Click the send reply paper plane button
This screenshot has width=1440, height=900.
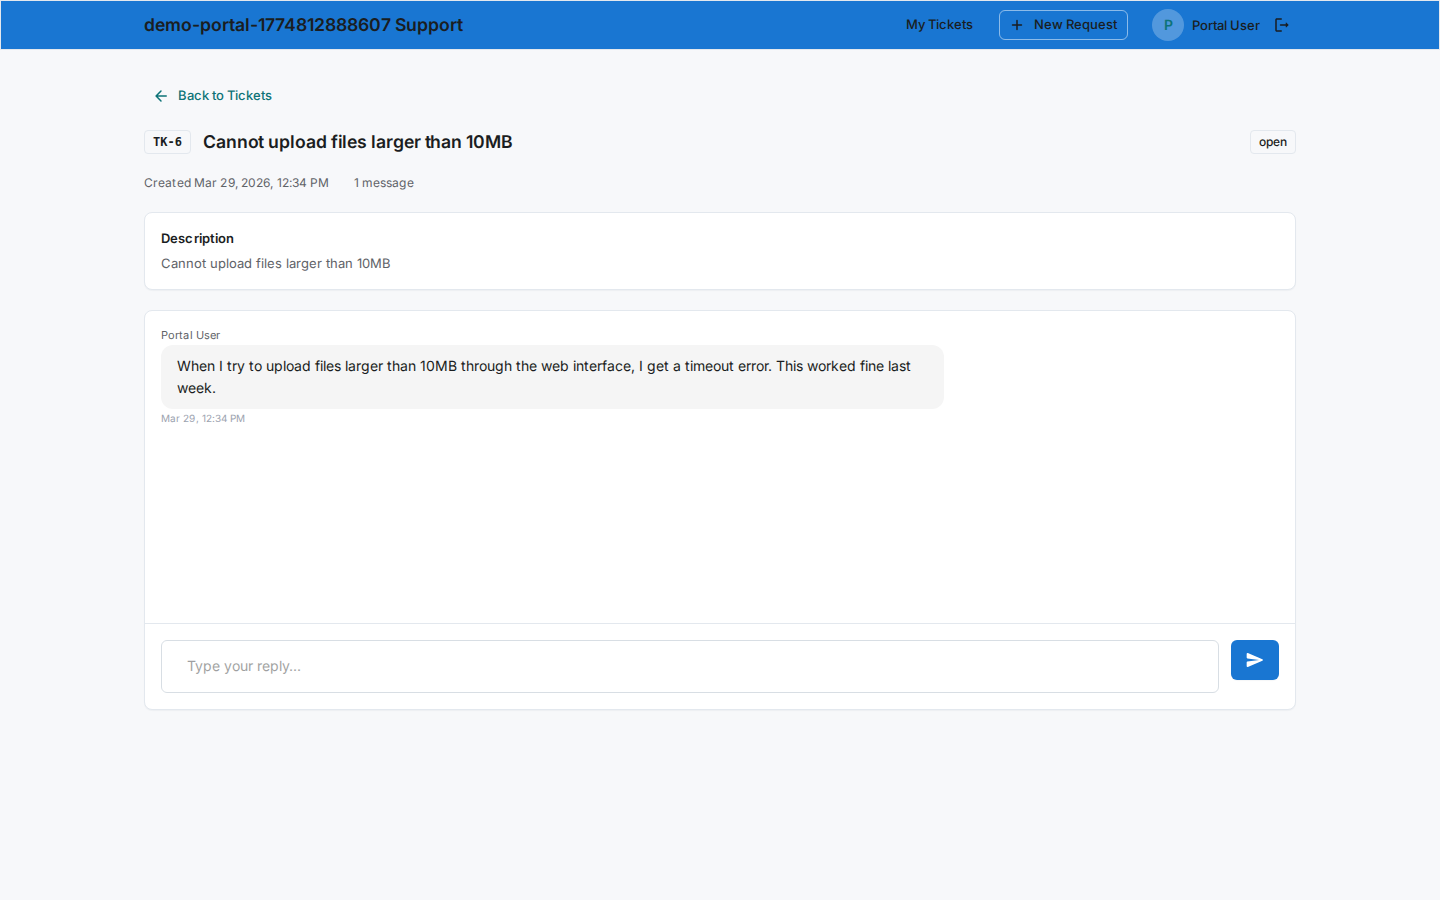[1254, 660]
